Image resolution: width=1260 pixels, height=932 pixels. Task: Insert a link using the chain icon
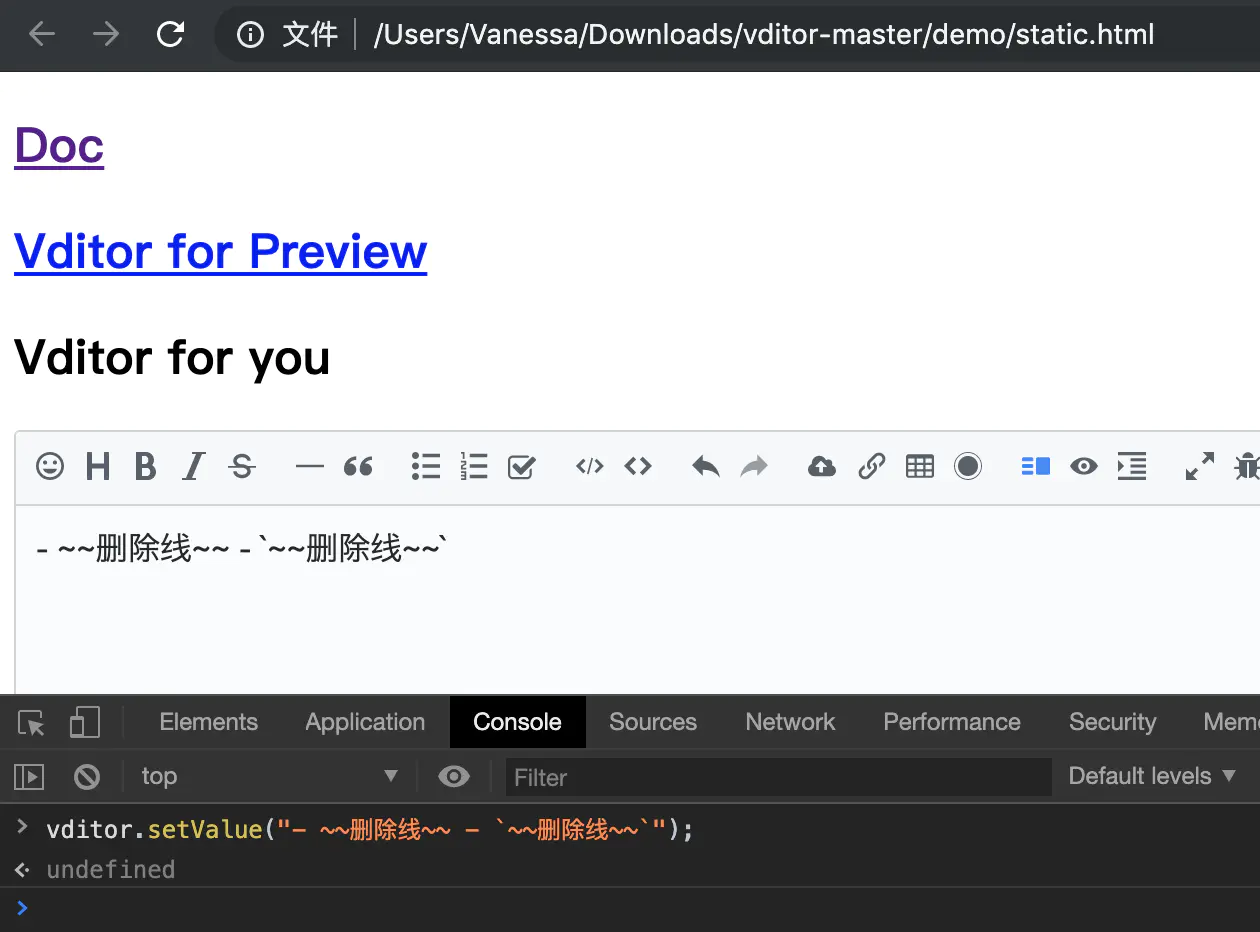tap(871, 466)
